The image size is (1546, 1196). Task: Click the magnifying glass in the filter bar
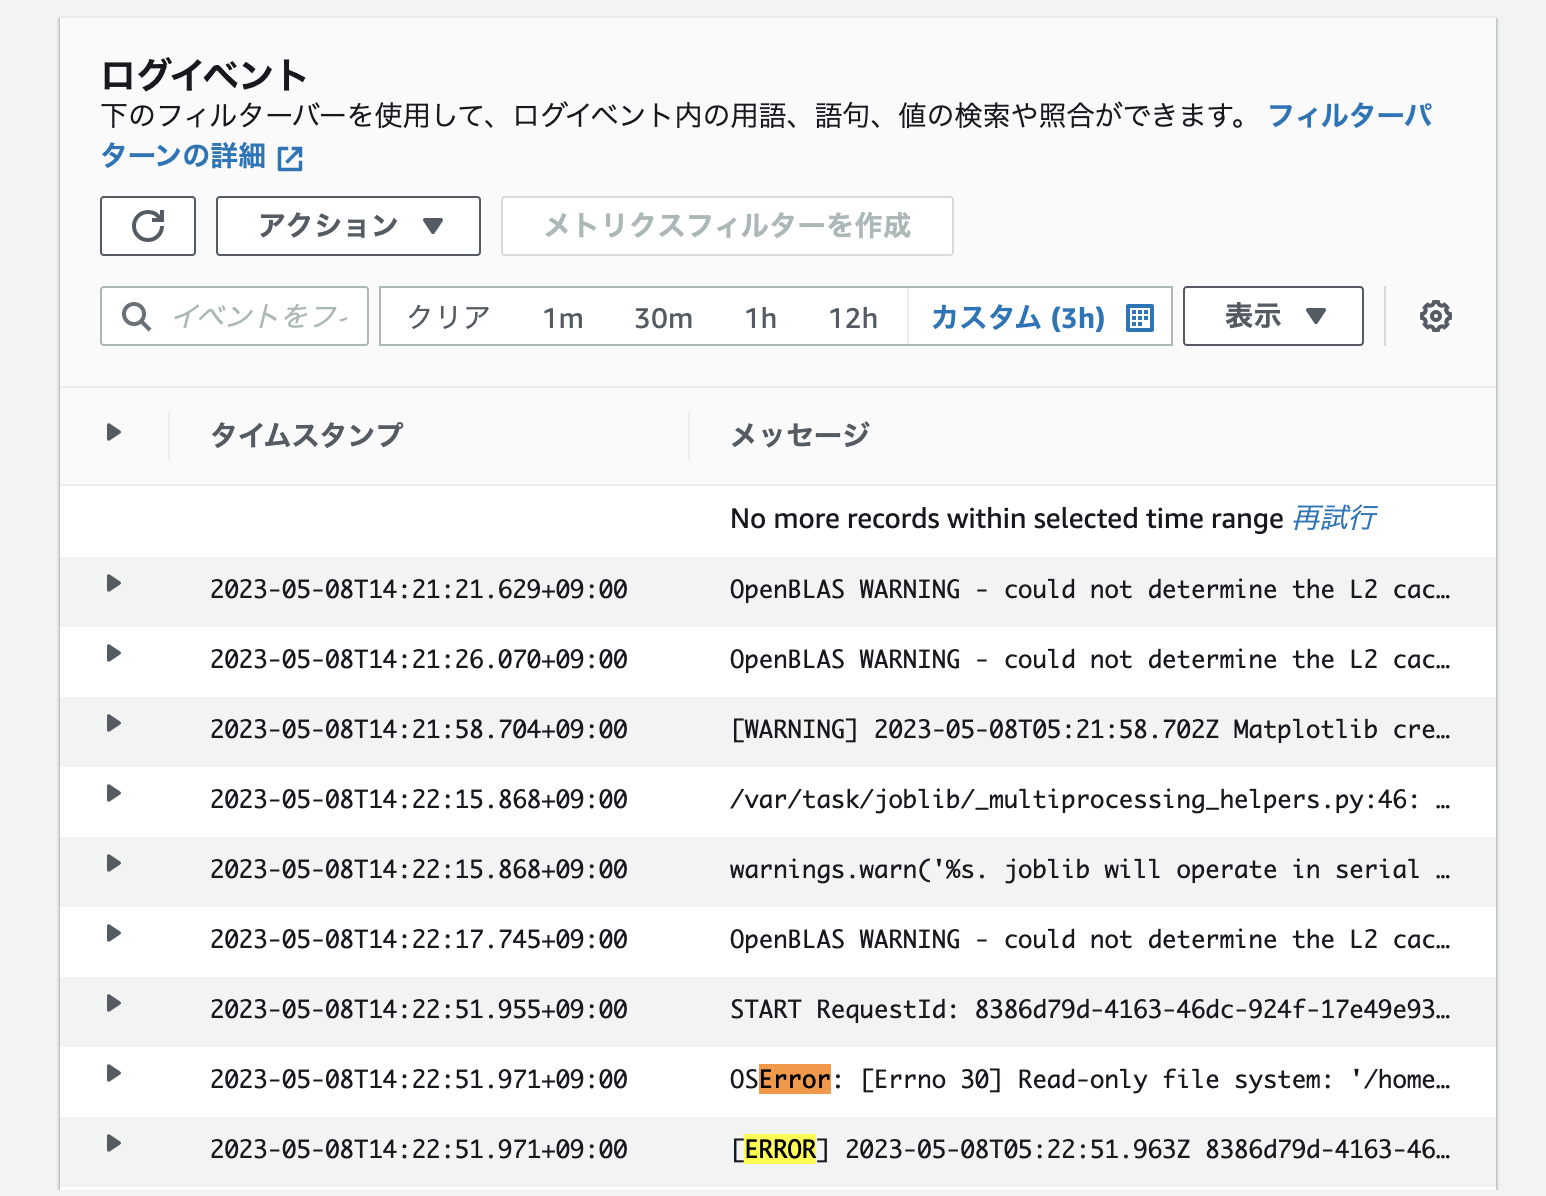[136, 316]
